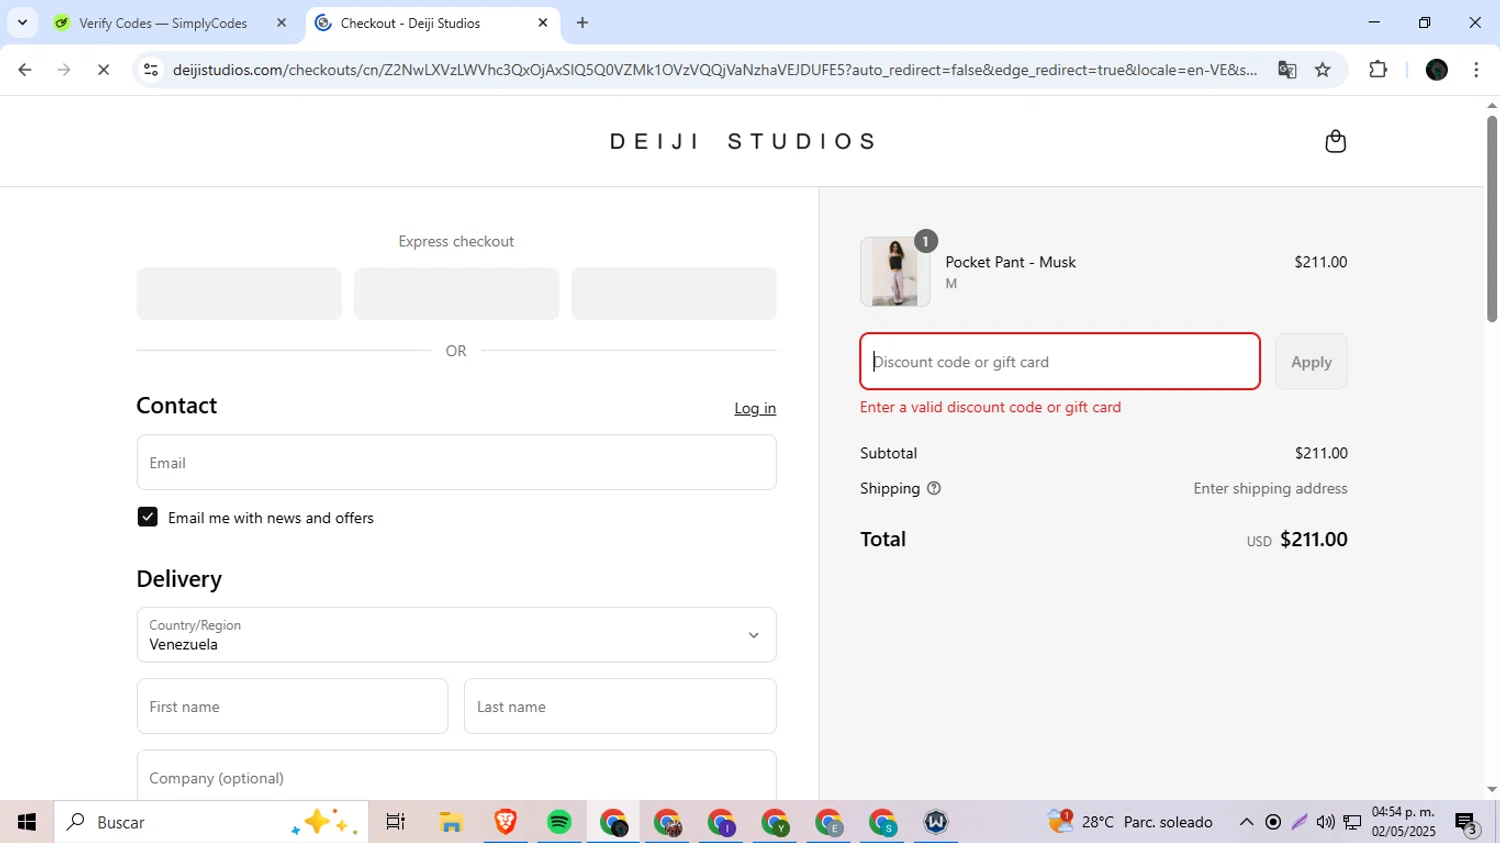Screen dimensions: 1500x843
Task: Focus the Email input field
Action: (456, 462)
